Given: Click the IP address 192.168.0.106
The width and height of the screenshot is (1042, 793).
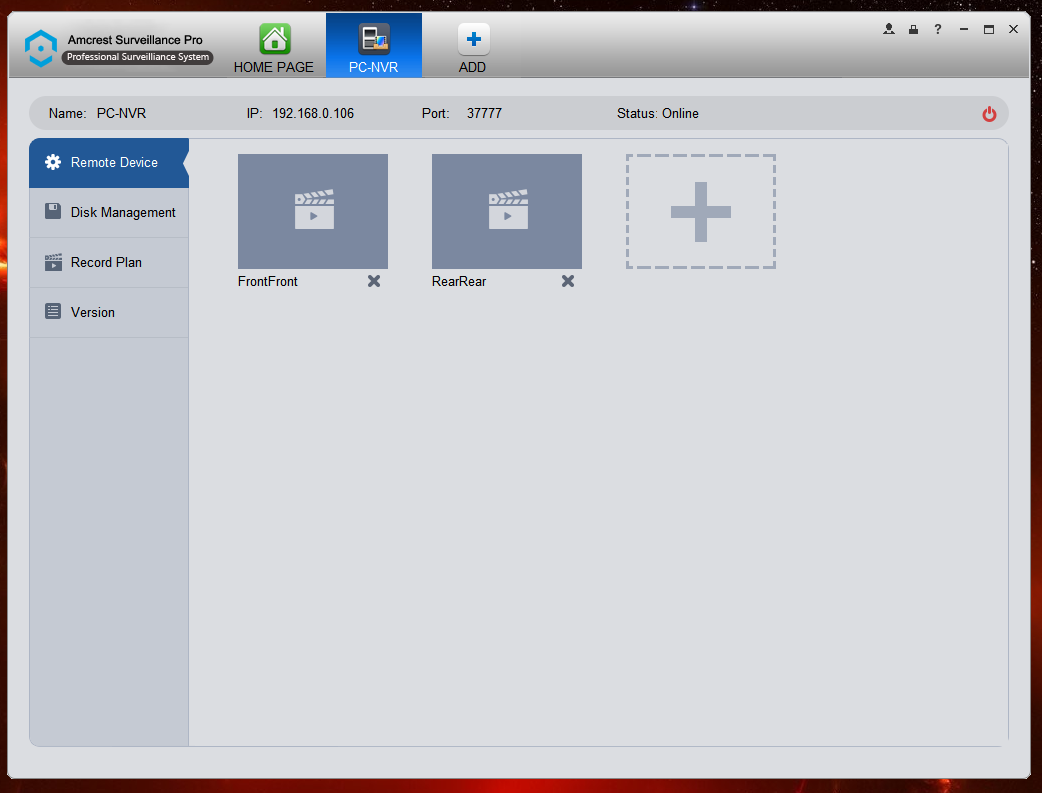Looking at the screenshot, I should [313, 114].
